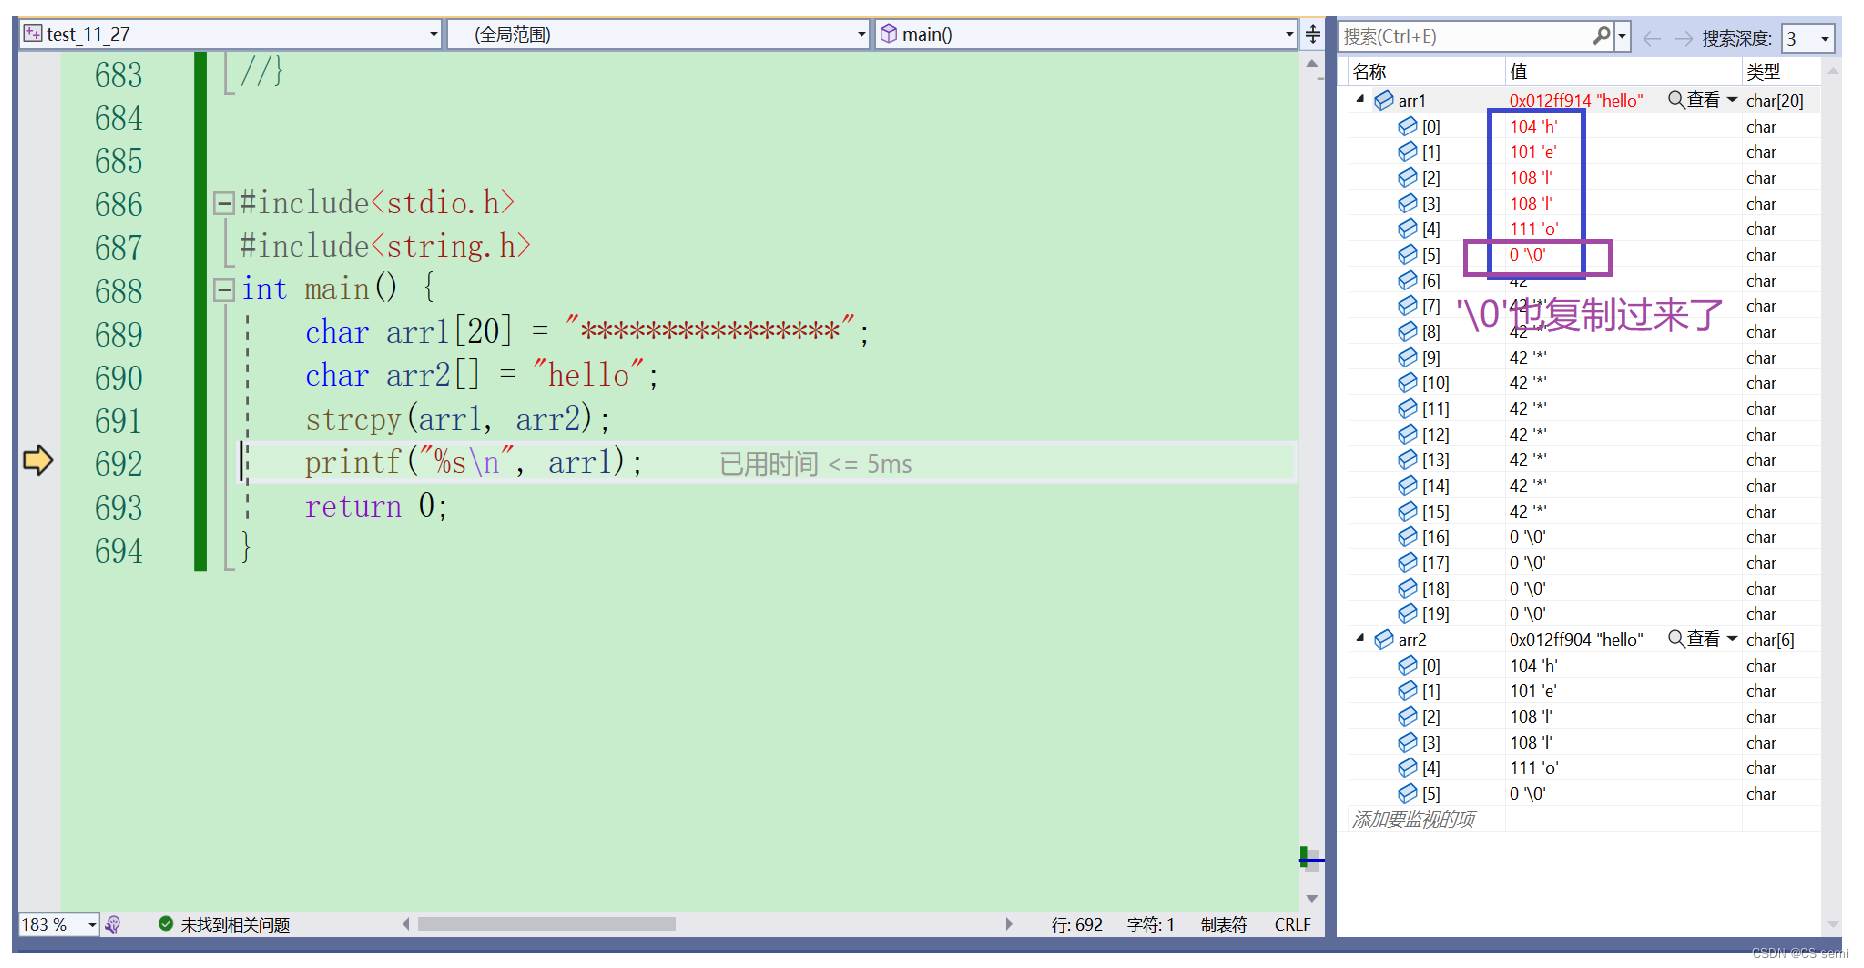Viewport: 1864px width, 968px height.
Task: Collapse the arr2 watch entry
Action: click(x=1360, y=638)
